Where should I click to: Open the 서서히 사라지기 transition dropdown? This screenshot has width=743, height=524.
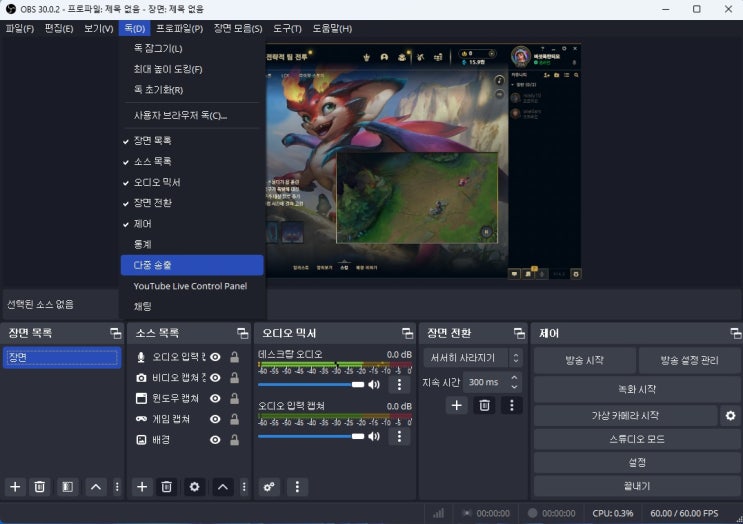point(472,358)
